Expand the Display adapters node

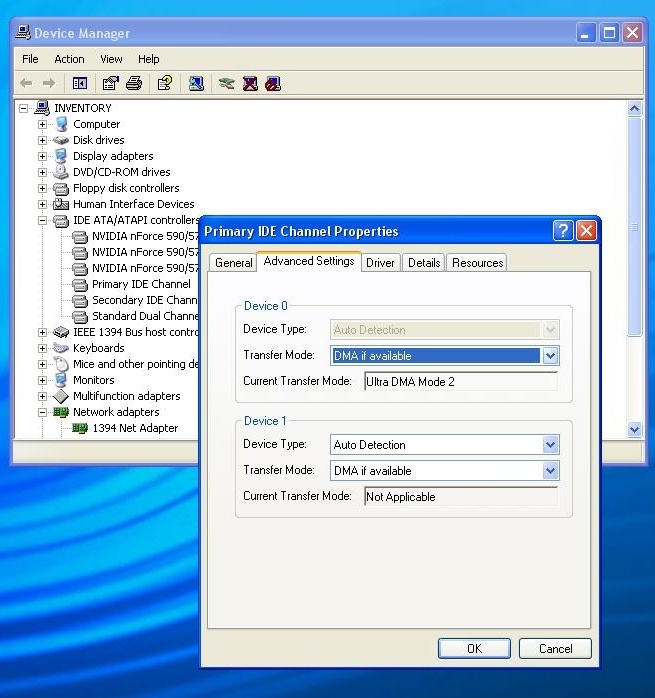[42, 156]
